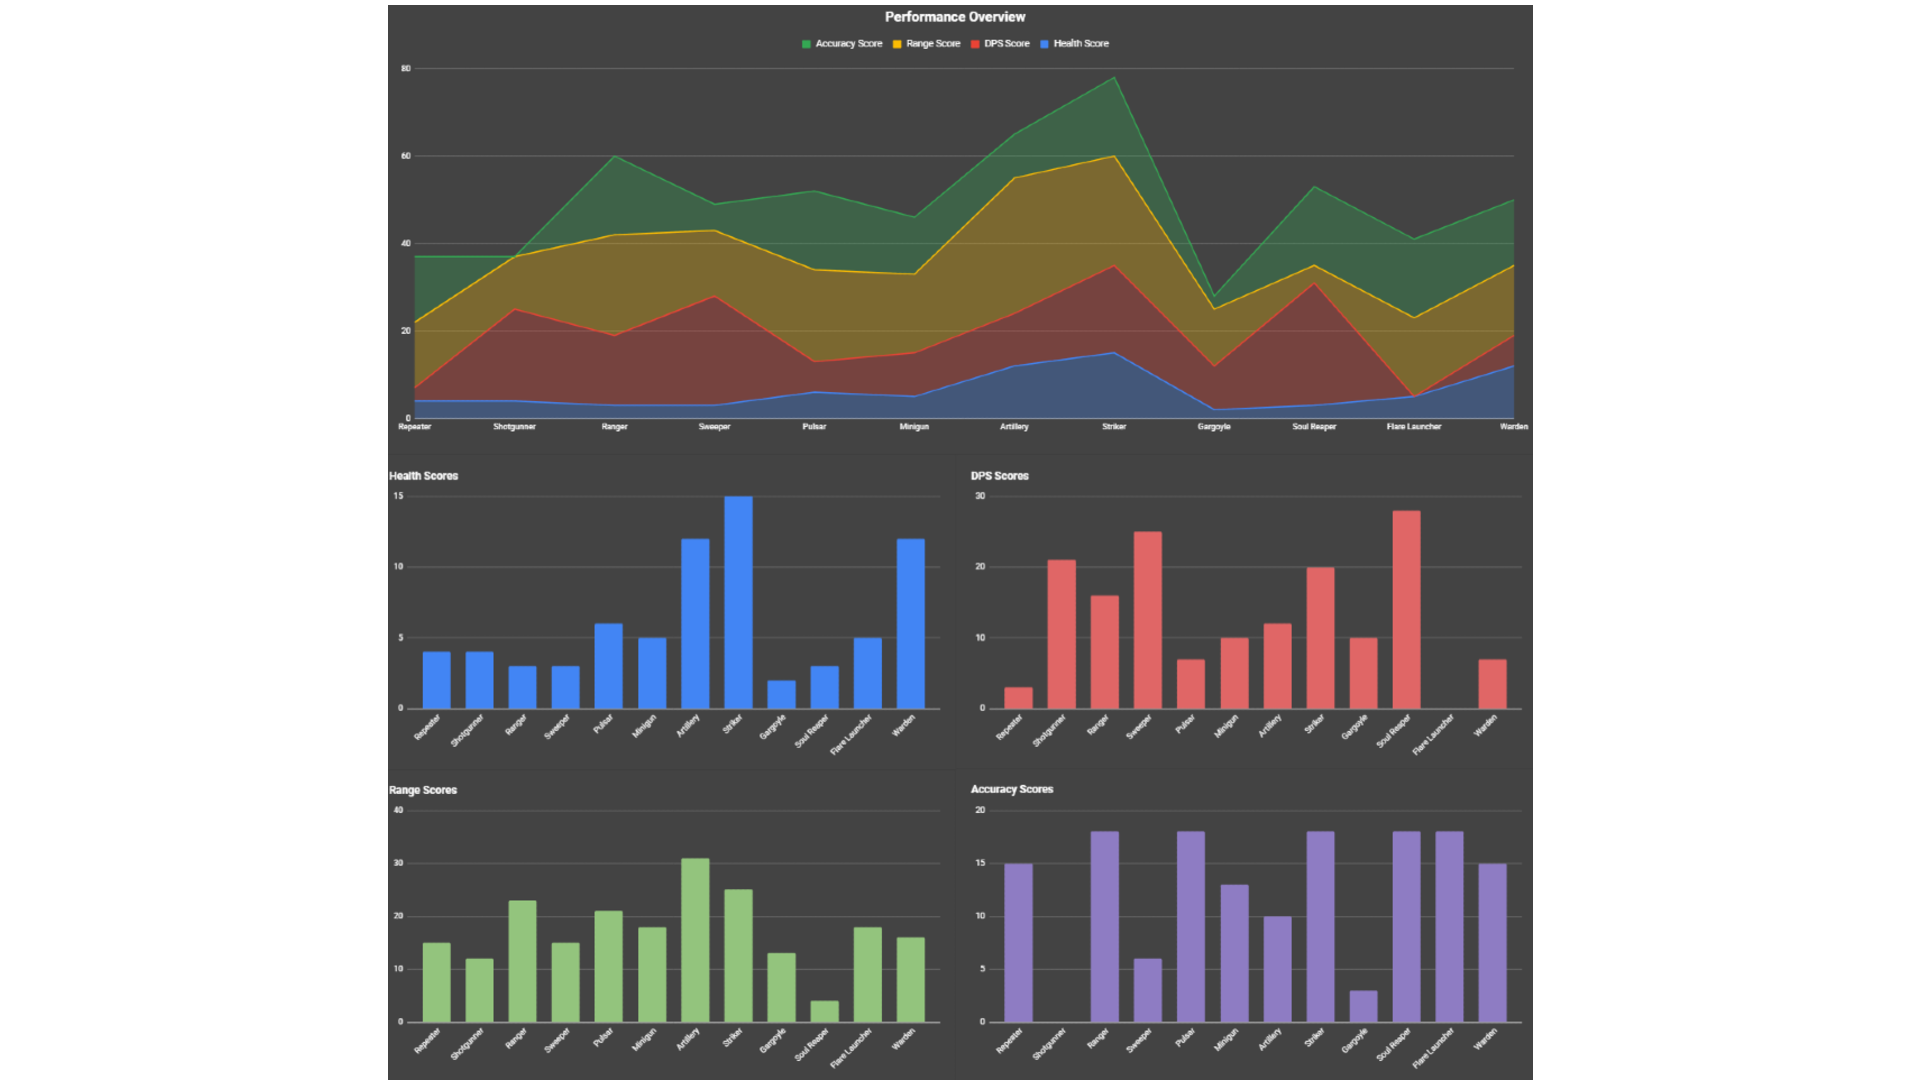Click the Warden bar in Health Scores
This screenshot has height=1080, width=1920.
(x=910, y=623)
